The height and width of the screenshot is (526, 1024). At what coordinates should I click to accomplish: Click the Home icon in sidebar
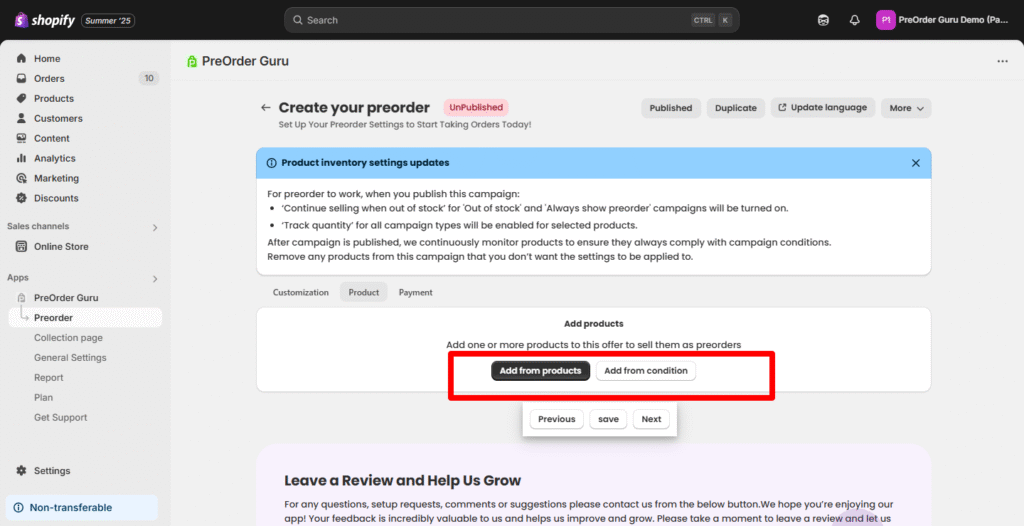pos(22,59)
